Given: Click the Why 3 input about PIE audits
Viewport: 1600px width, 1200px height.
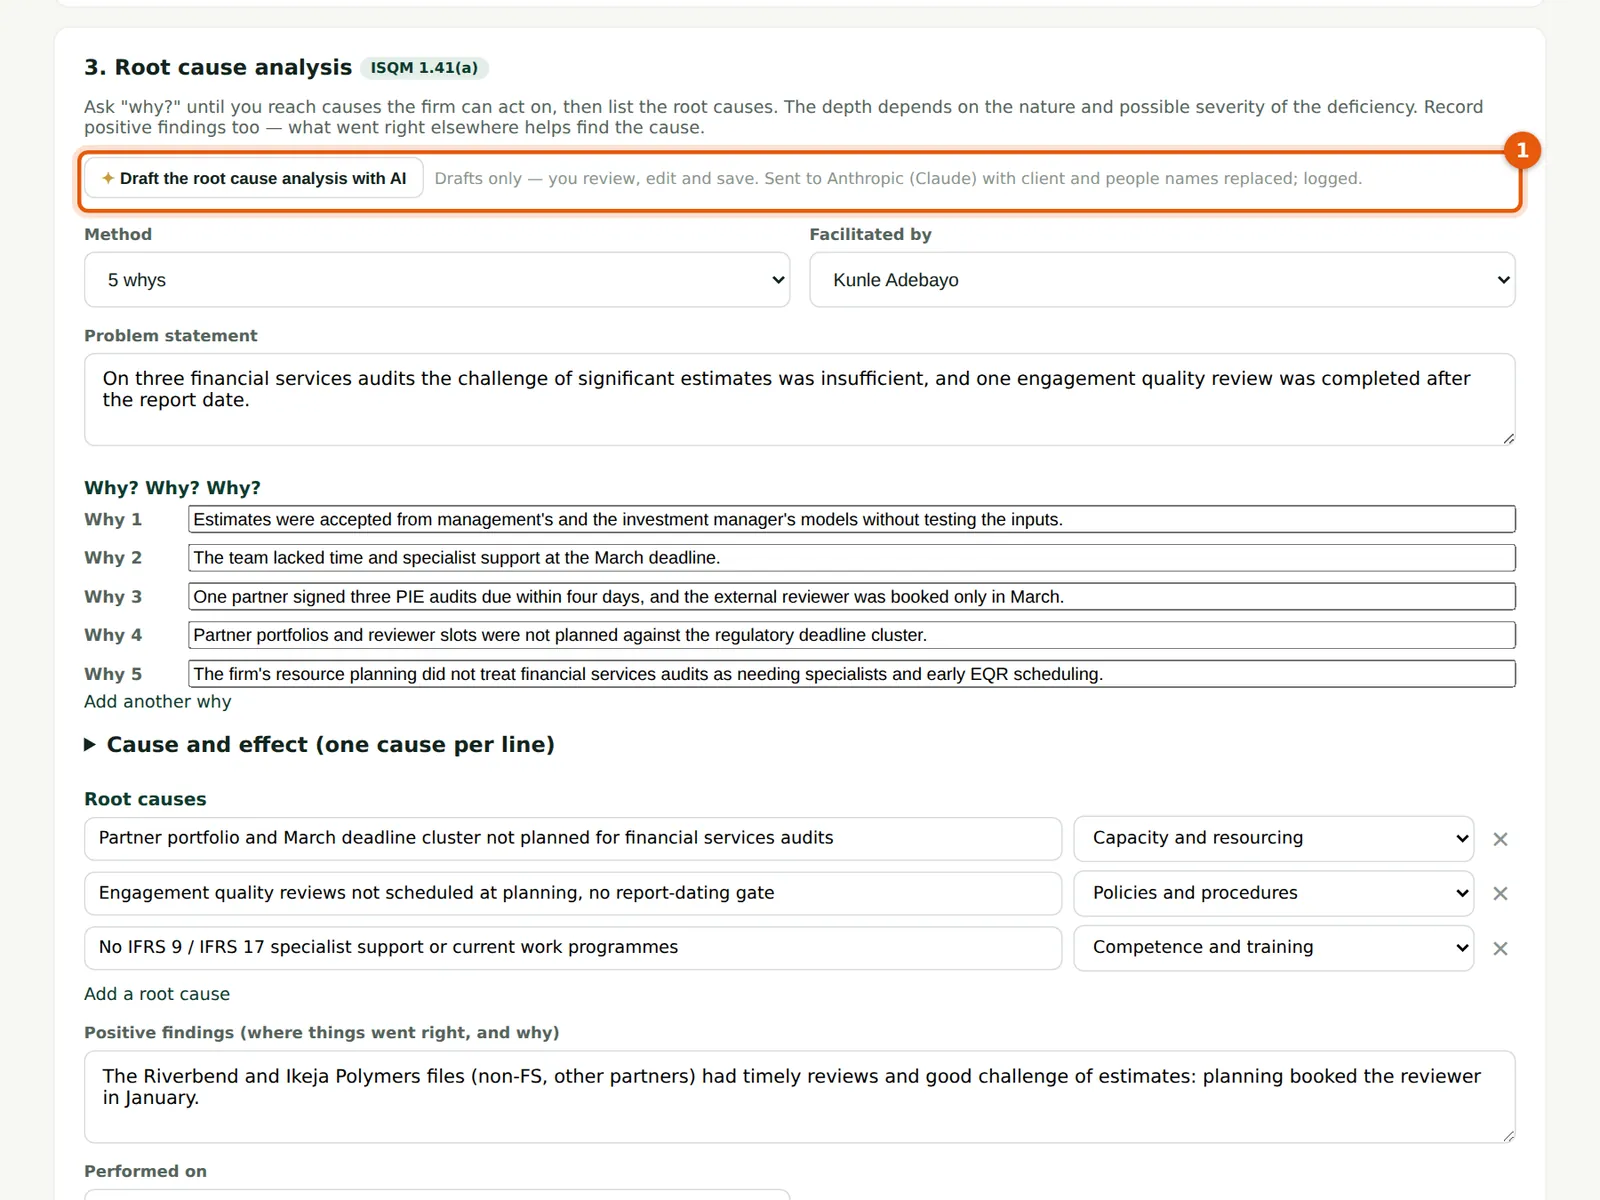Looking at the screenshot, I should [x=852, y=597].
